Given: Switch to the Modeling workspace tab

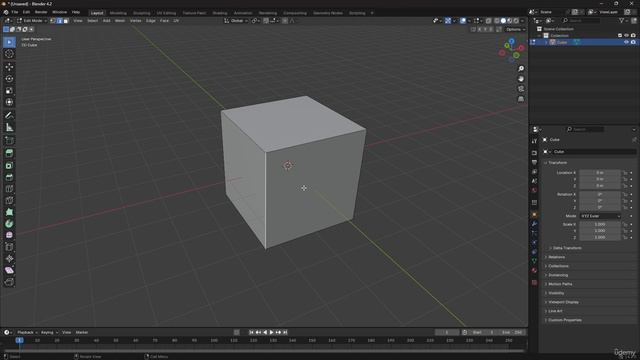Looking at the screenshot, I should [x=118, y=13].
